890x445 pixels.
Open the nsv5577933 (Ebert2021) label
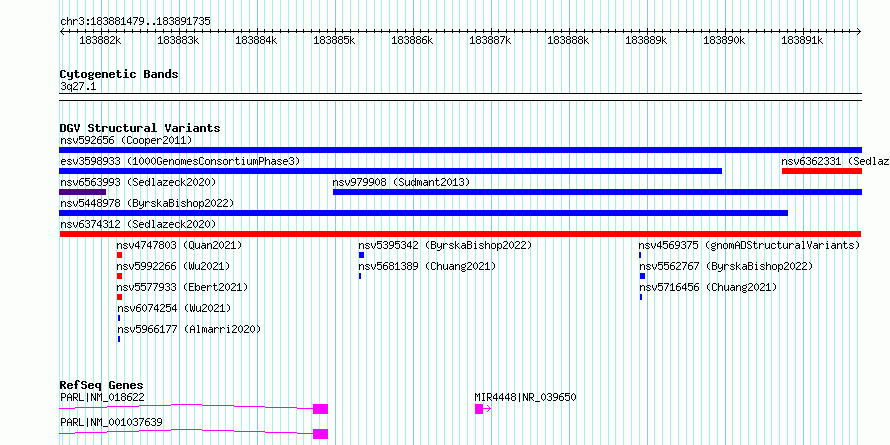pyautogui.click(x=182, y=287)
